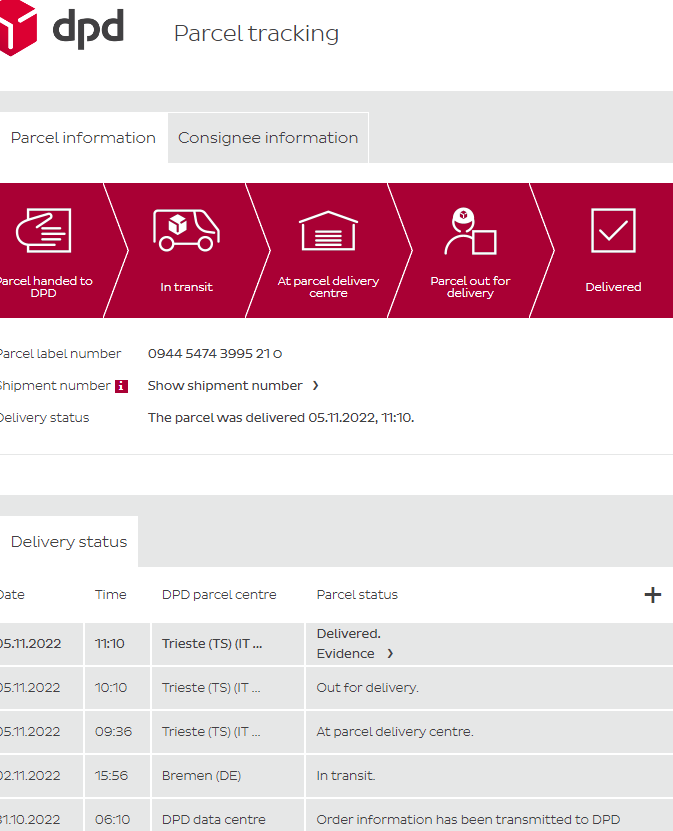Click the red shipment number info icon
The width and height of the screenshot is (673, 831).
(x=121, y=386)
